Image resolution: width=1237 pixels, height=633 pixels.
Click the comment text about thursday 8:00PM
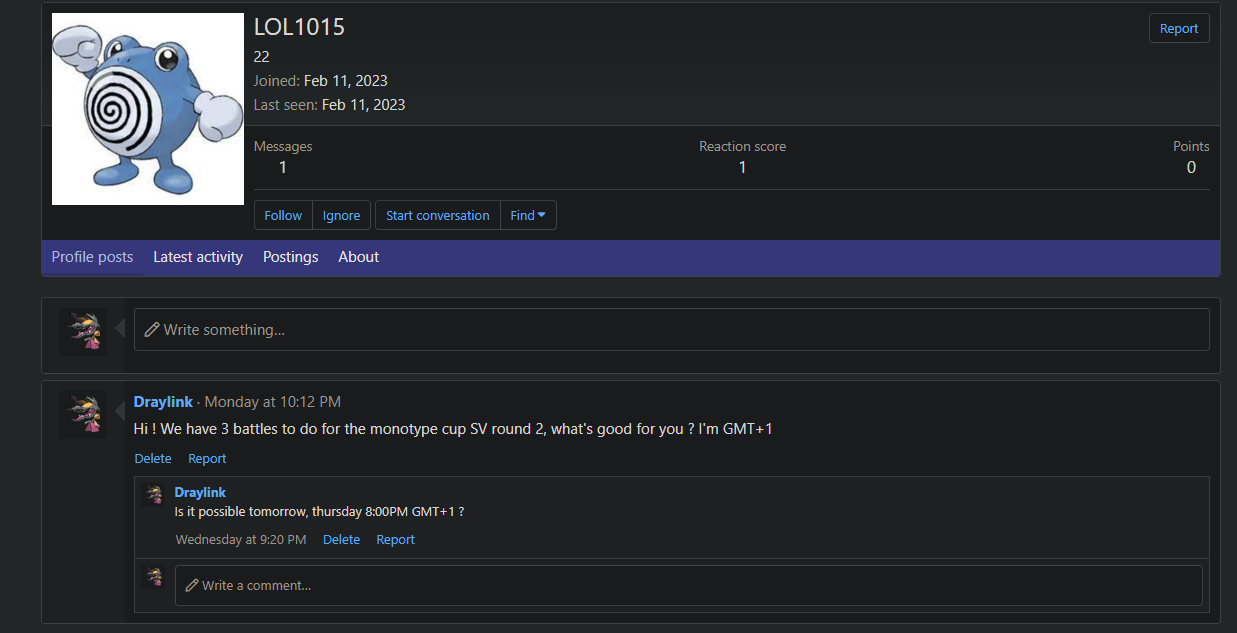(x=319, y=511)
